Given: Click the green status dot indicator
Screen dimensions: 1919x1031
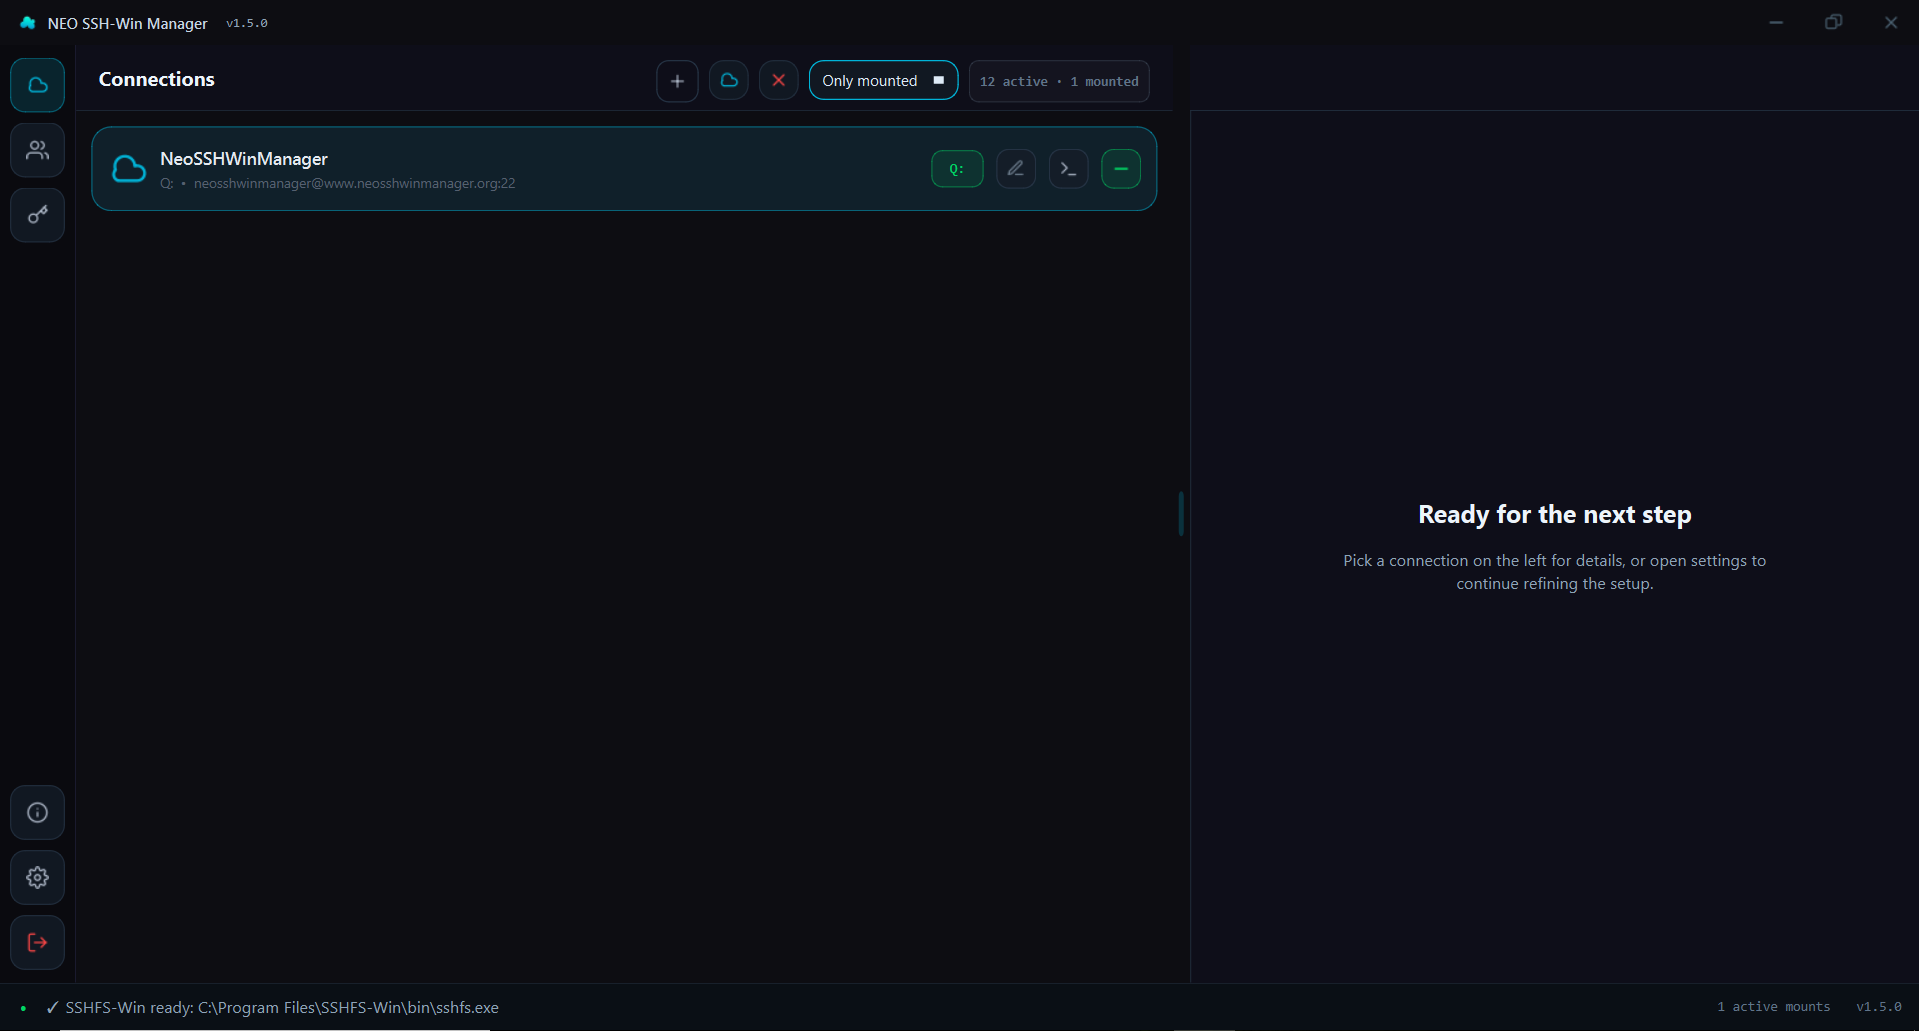Looking at the screenshot, I should tap(23, 1008).
